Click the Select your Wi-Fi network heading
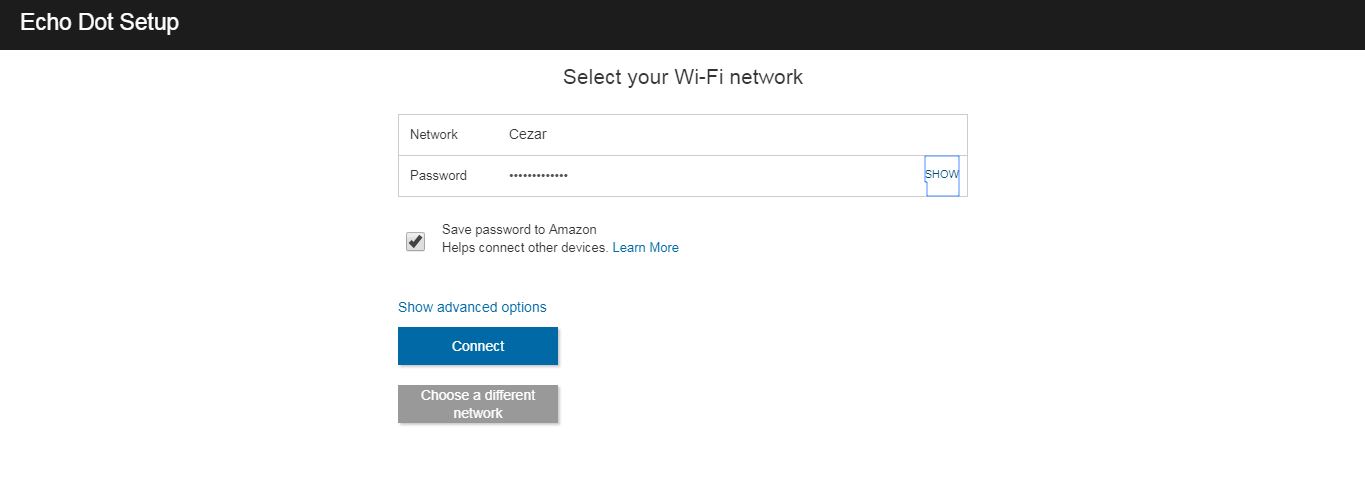1365x497 pixels. tap(683, 77)
